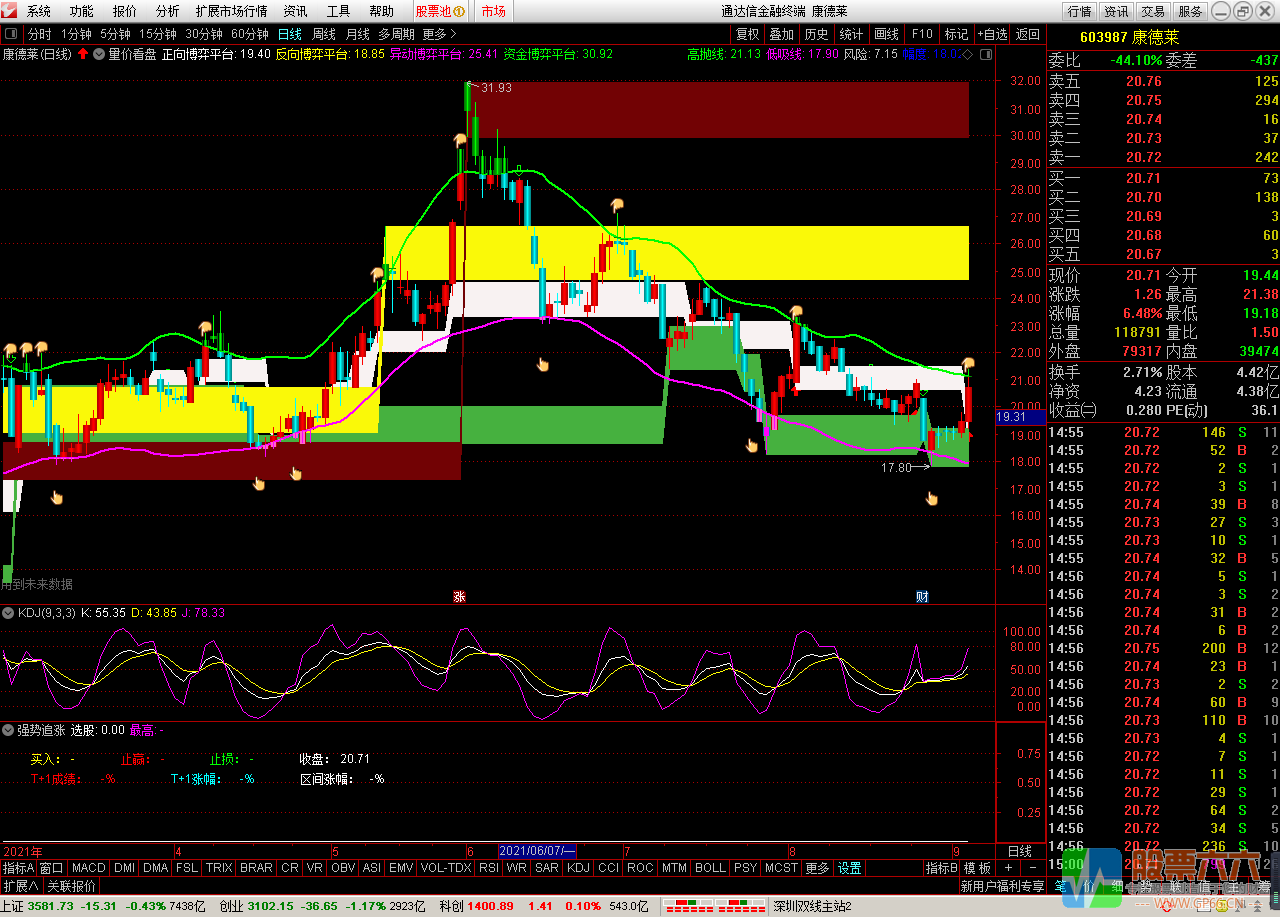This screenshot has width=1280, height=918.
Task: Select the 周线 weekly period
Action: tap(324, 34)
